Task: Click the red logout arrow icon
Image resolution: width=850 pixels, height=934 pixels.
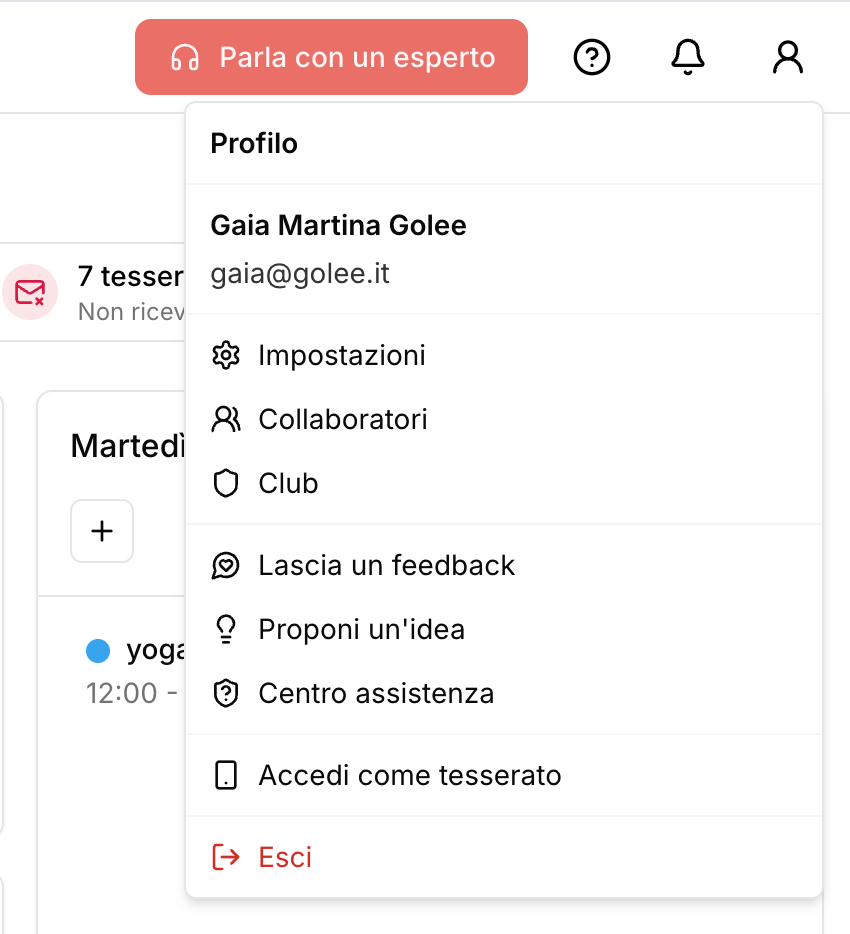Action: tap(227, 857)
